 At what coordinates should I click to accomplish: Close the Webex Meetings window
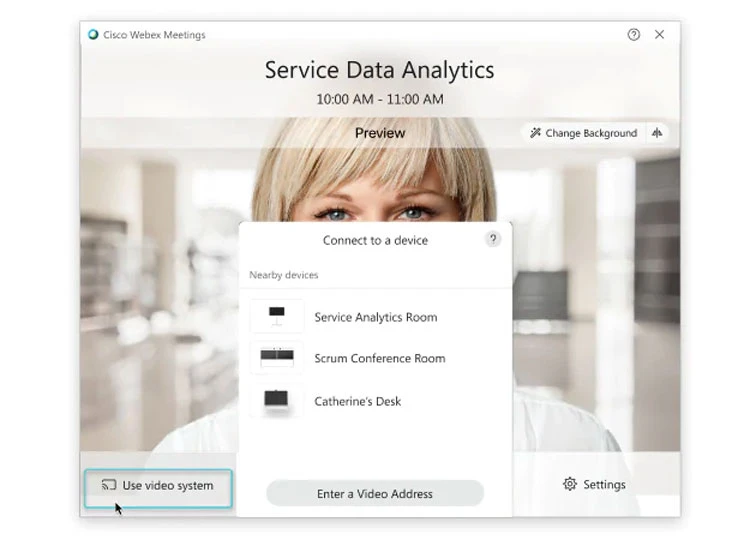click(x=659, y=34)
